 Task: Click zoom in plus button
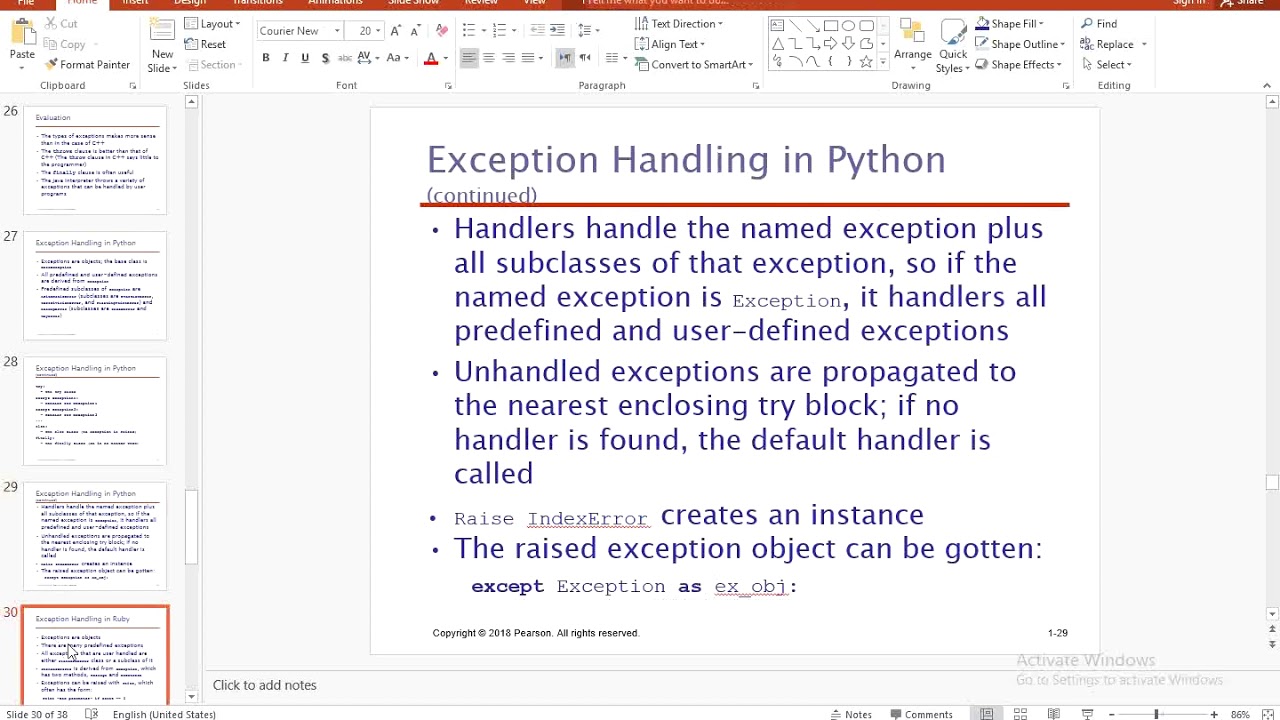pos(1214,714)
